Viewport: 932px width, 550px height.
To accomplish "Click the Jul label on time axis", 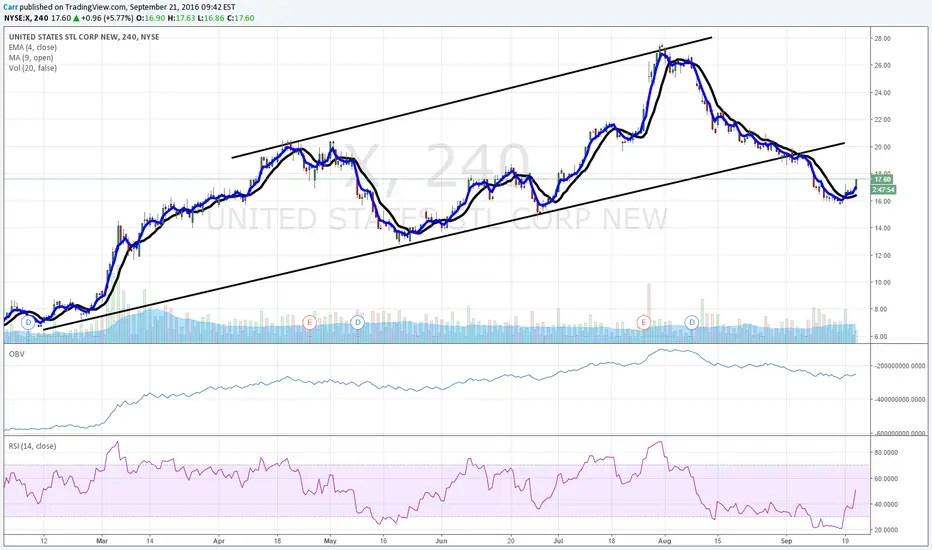I will tap(558, 541).
